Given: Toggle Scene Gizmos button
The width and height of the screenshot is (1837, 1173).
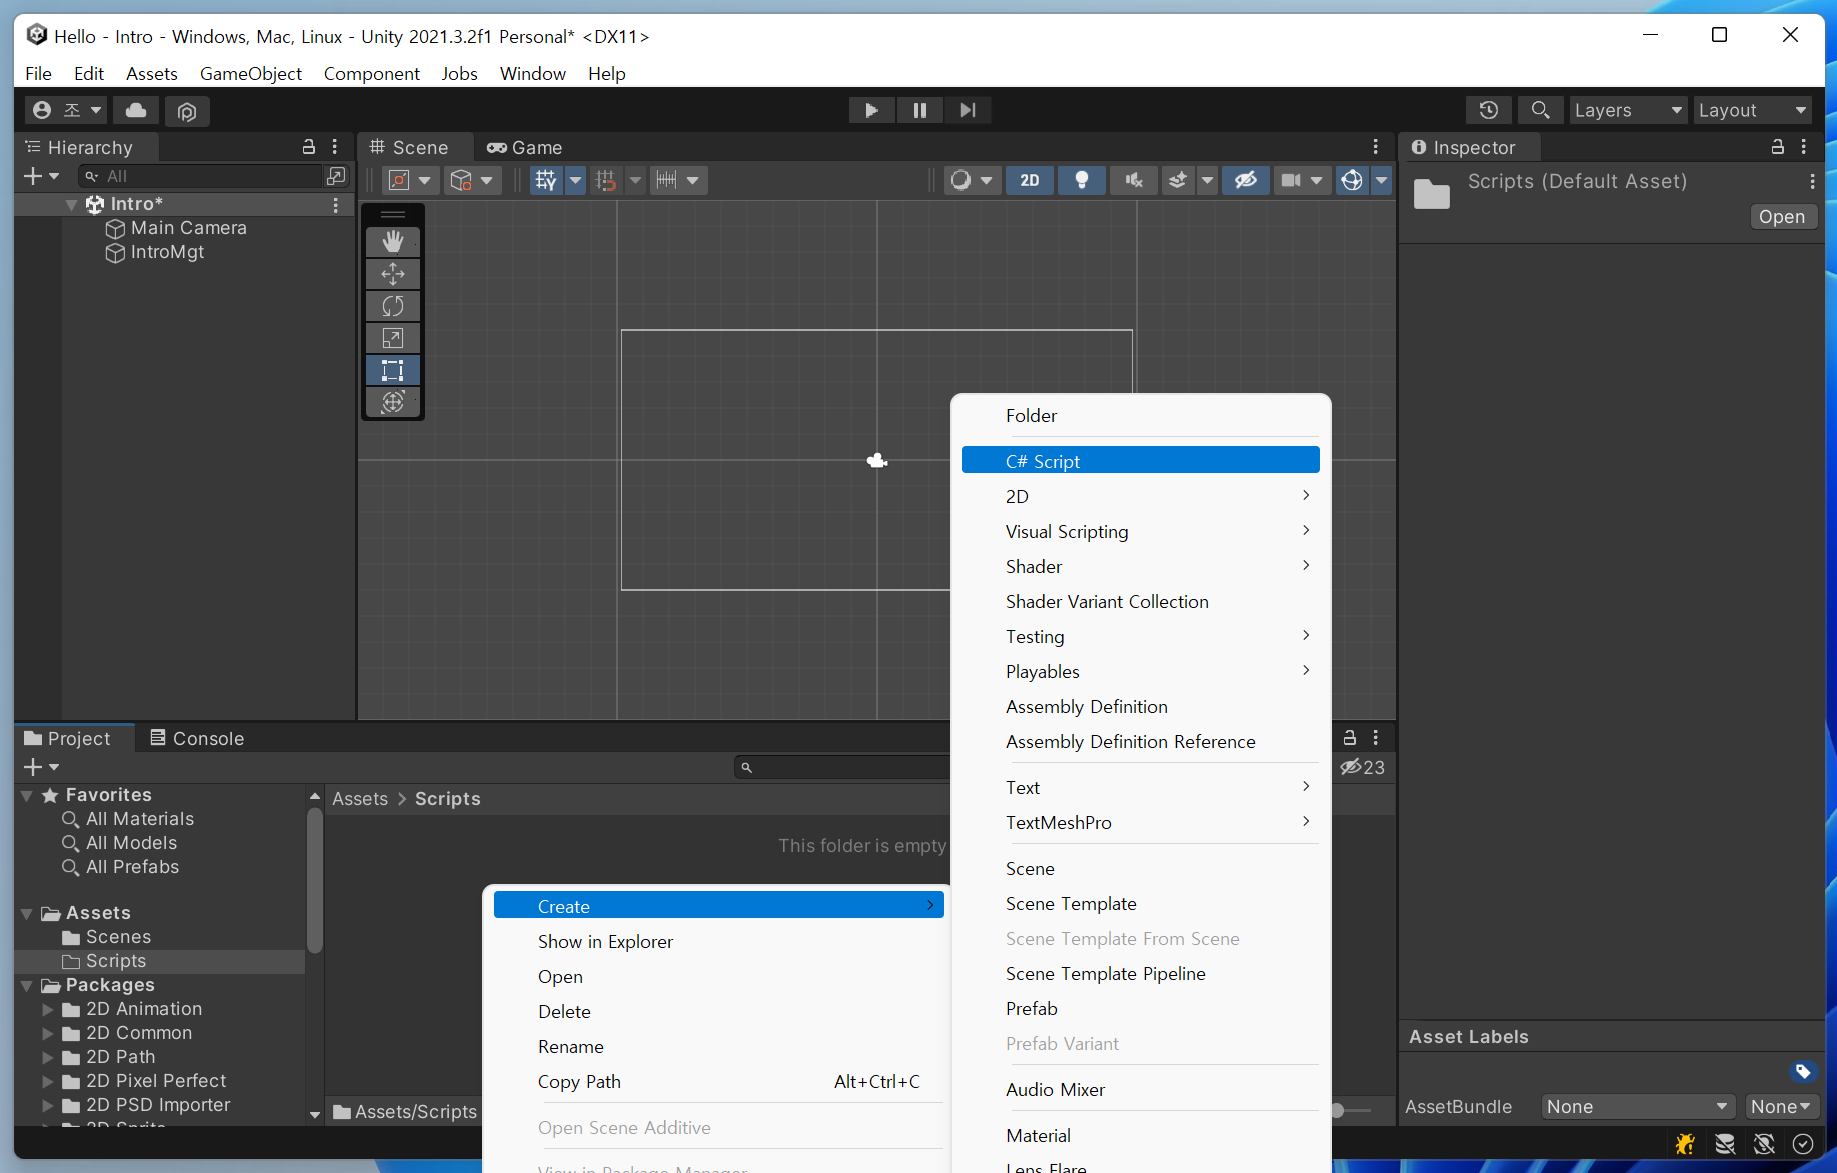Looking at the screenshot, I should 1352,180.
